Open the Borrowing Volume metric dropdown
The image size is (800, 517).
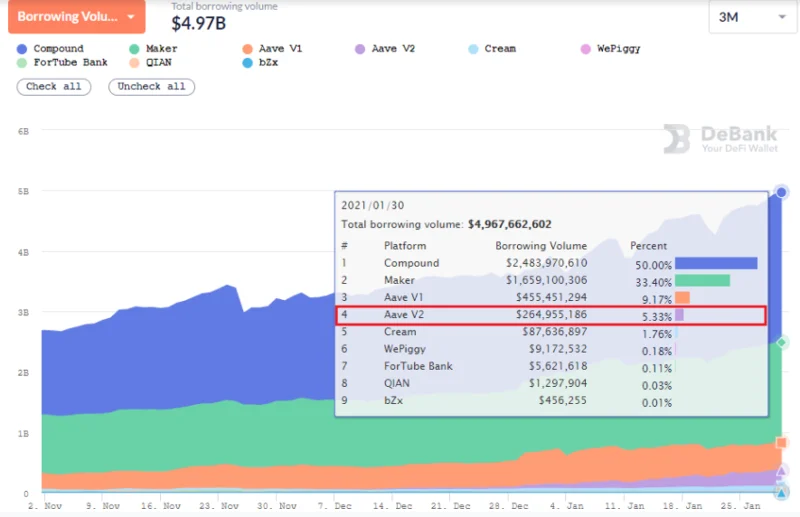tap(77, 16)
